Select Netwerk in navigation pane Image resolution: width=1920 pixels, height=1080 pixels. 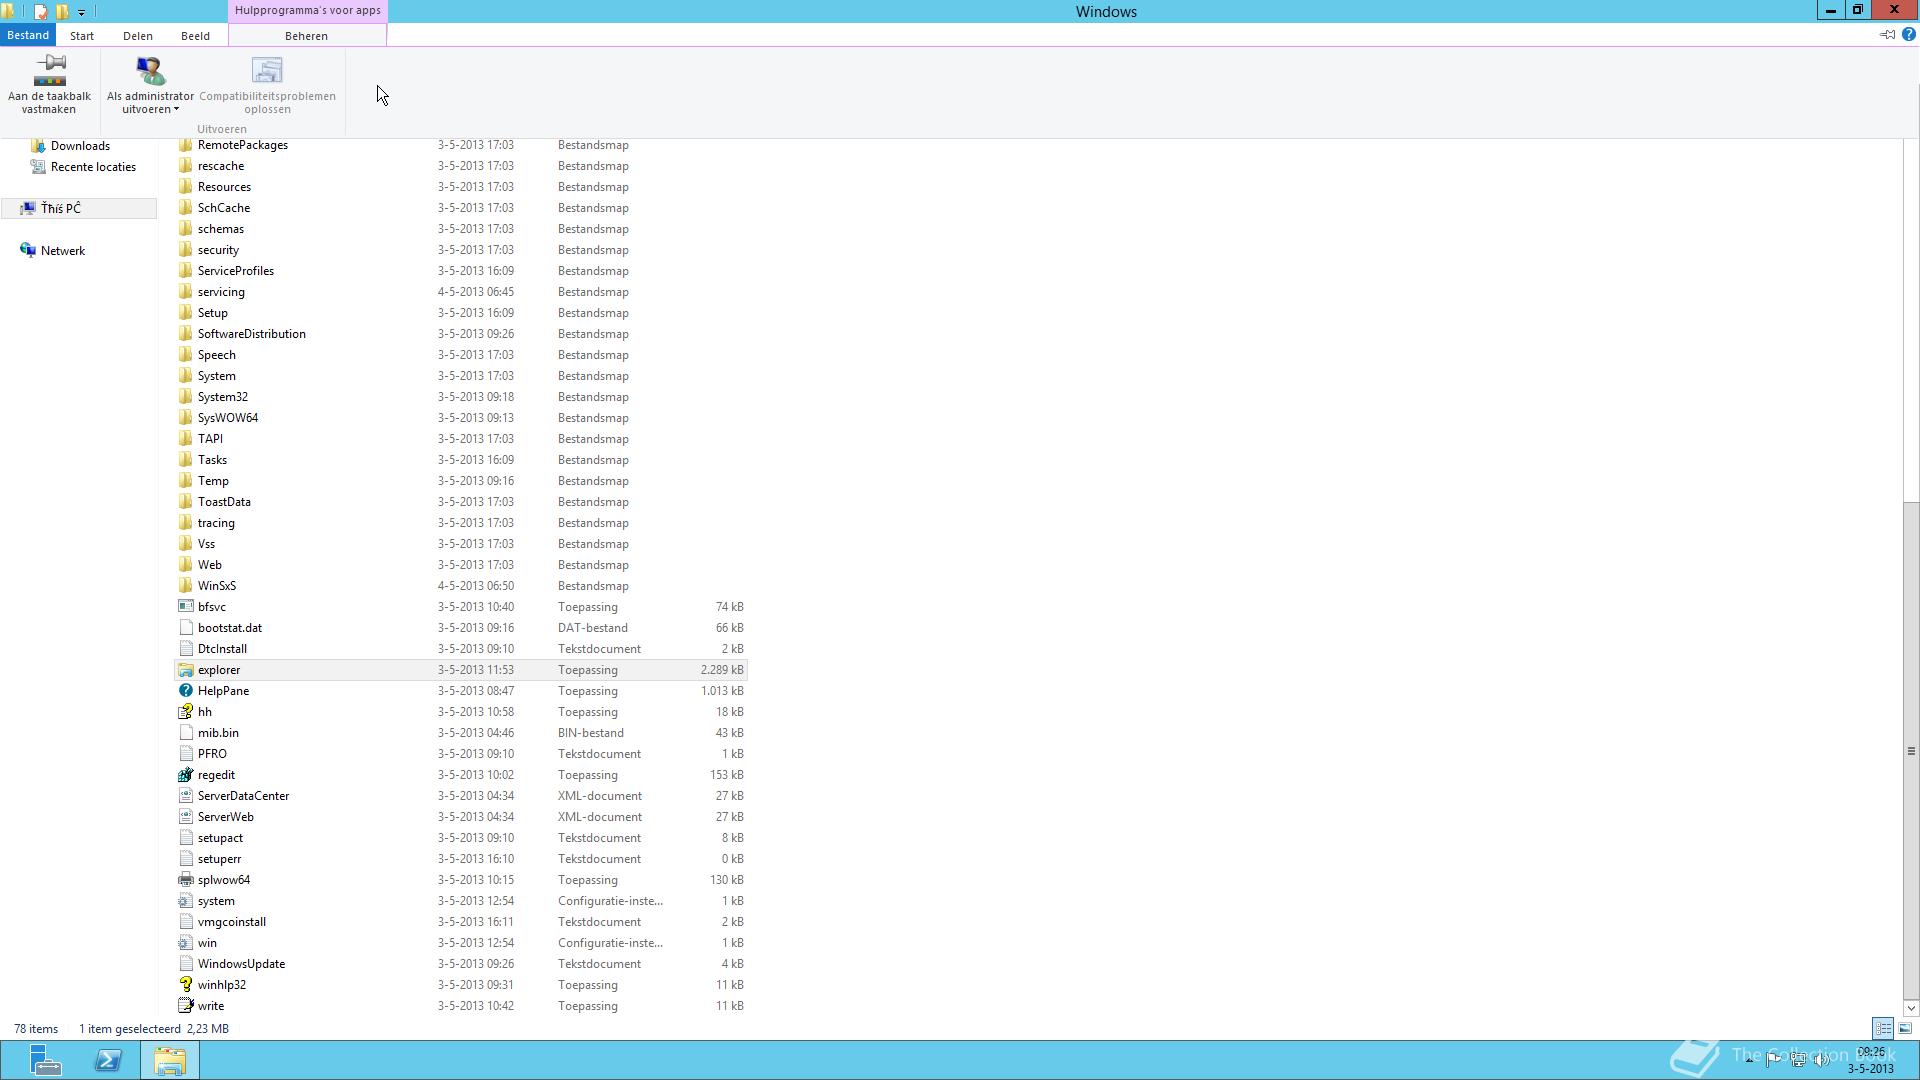(x=63, y=251)
